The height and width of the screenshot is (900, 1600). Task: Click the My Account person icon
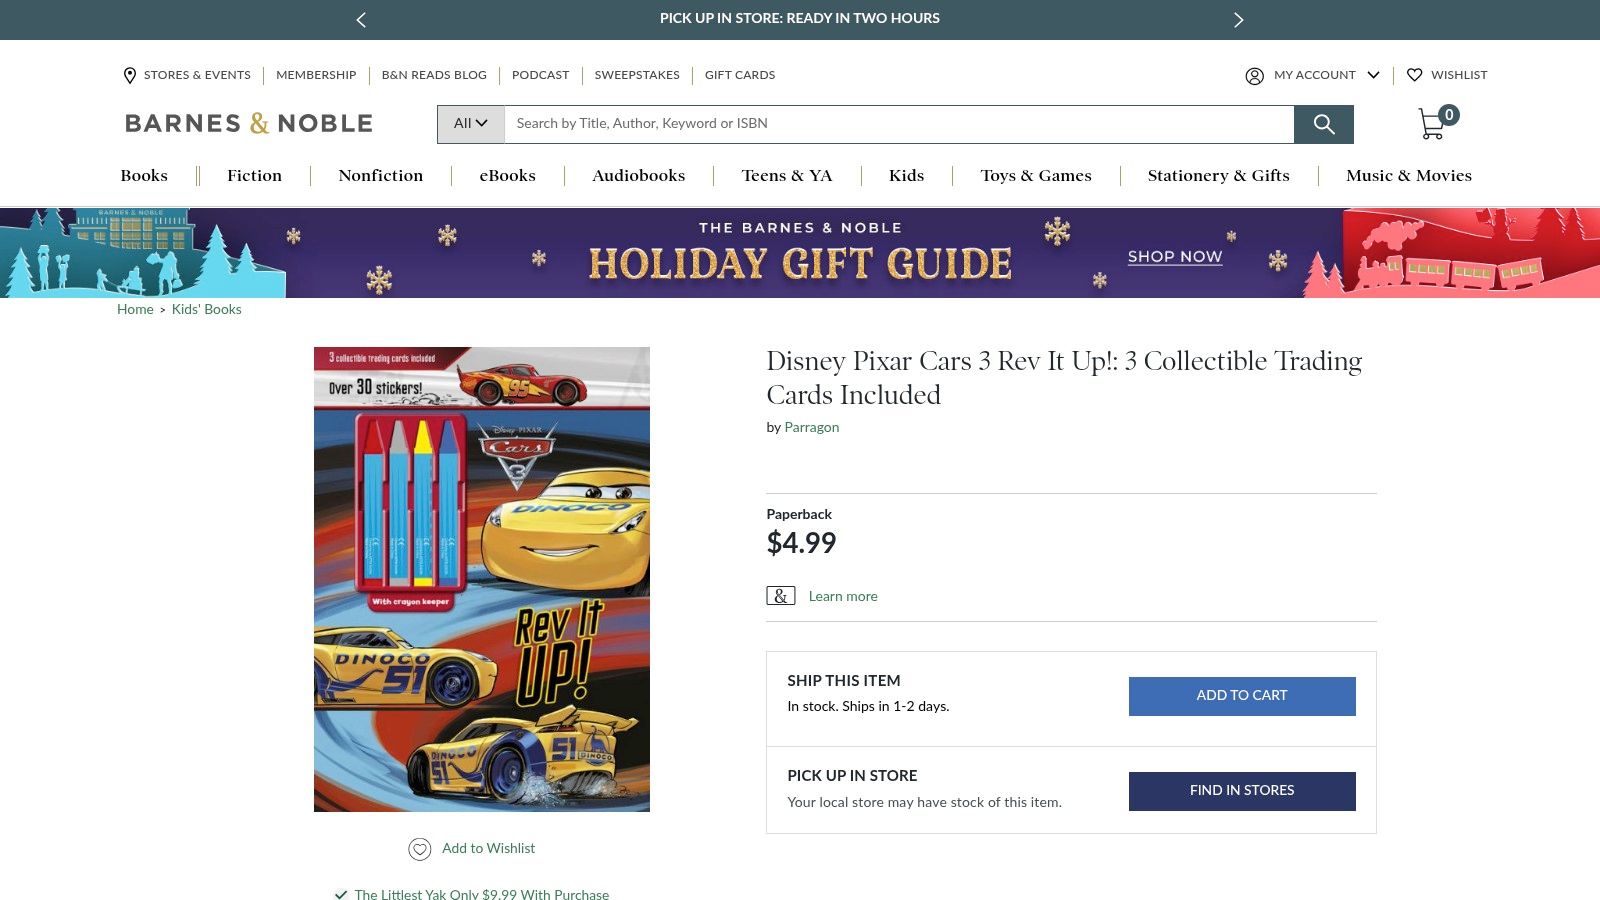coord(1254,75)
